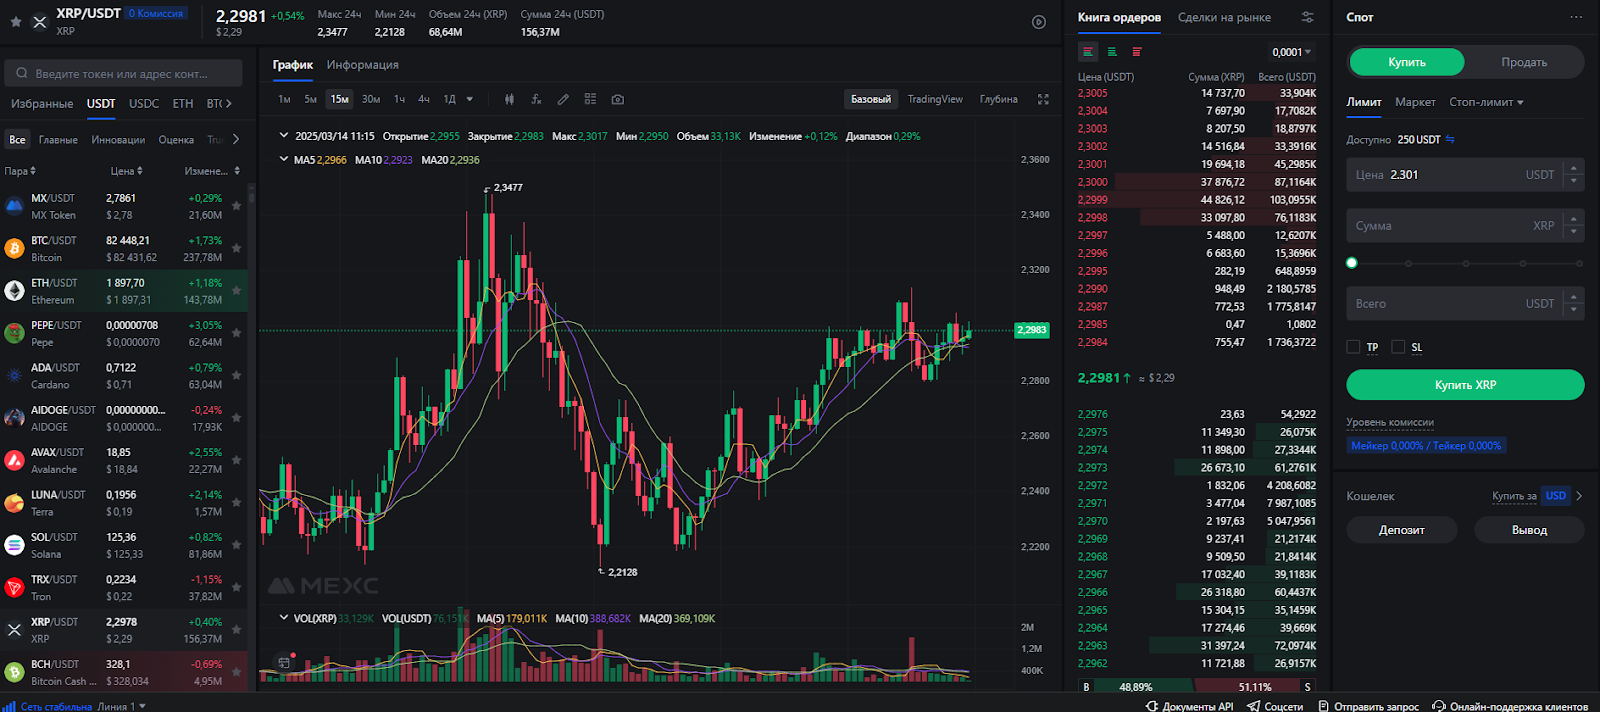Expand the chart to fullscreen

[1043, 99]
